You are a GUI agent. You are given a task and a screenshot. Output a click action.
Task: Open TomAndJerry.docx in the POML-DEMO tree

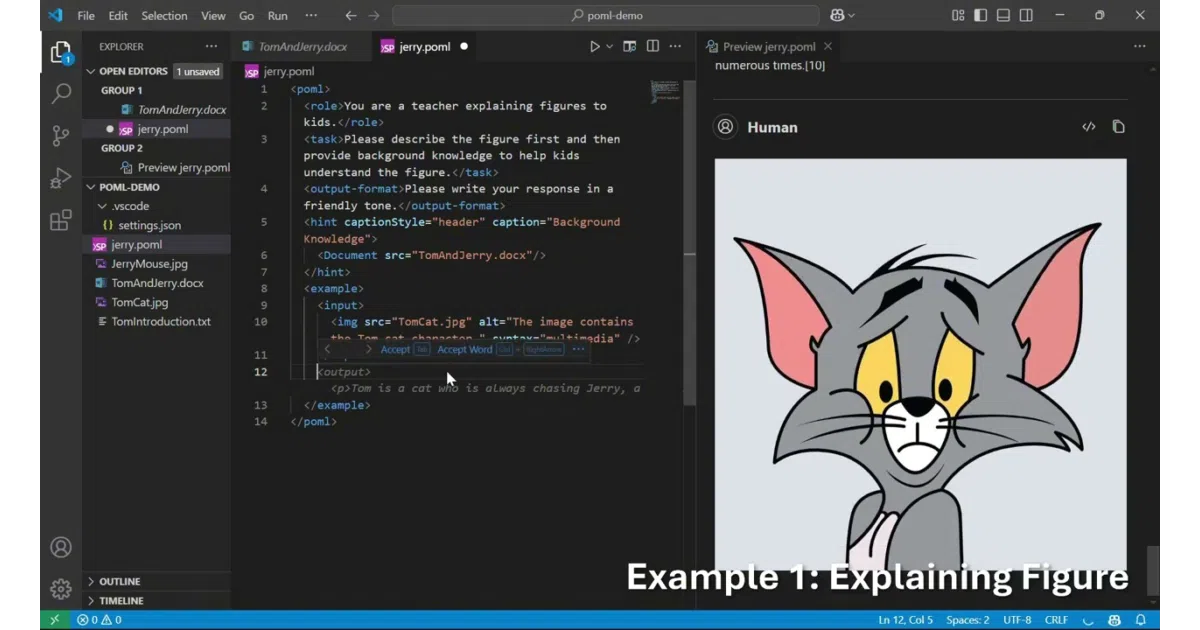pos(156,283)
